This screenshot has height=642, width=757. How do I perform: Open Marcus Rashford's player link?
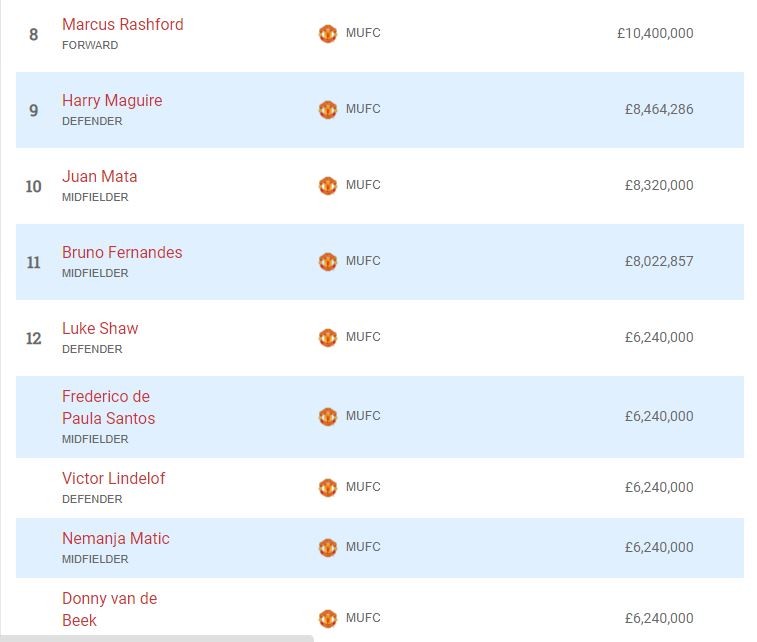coord(122,24)
